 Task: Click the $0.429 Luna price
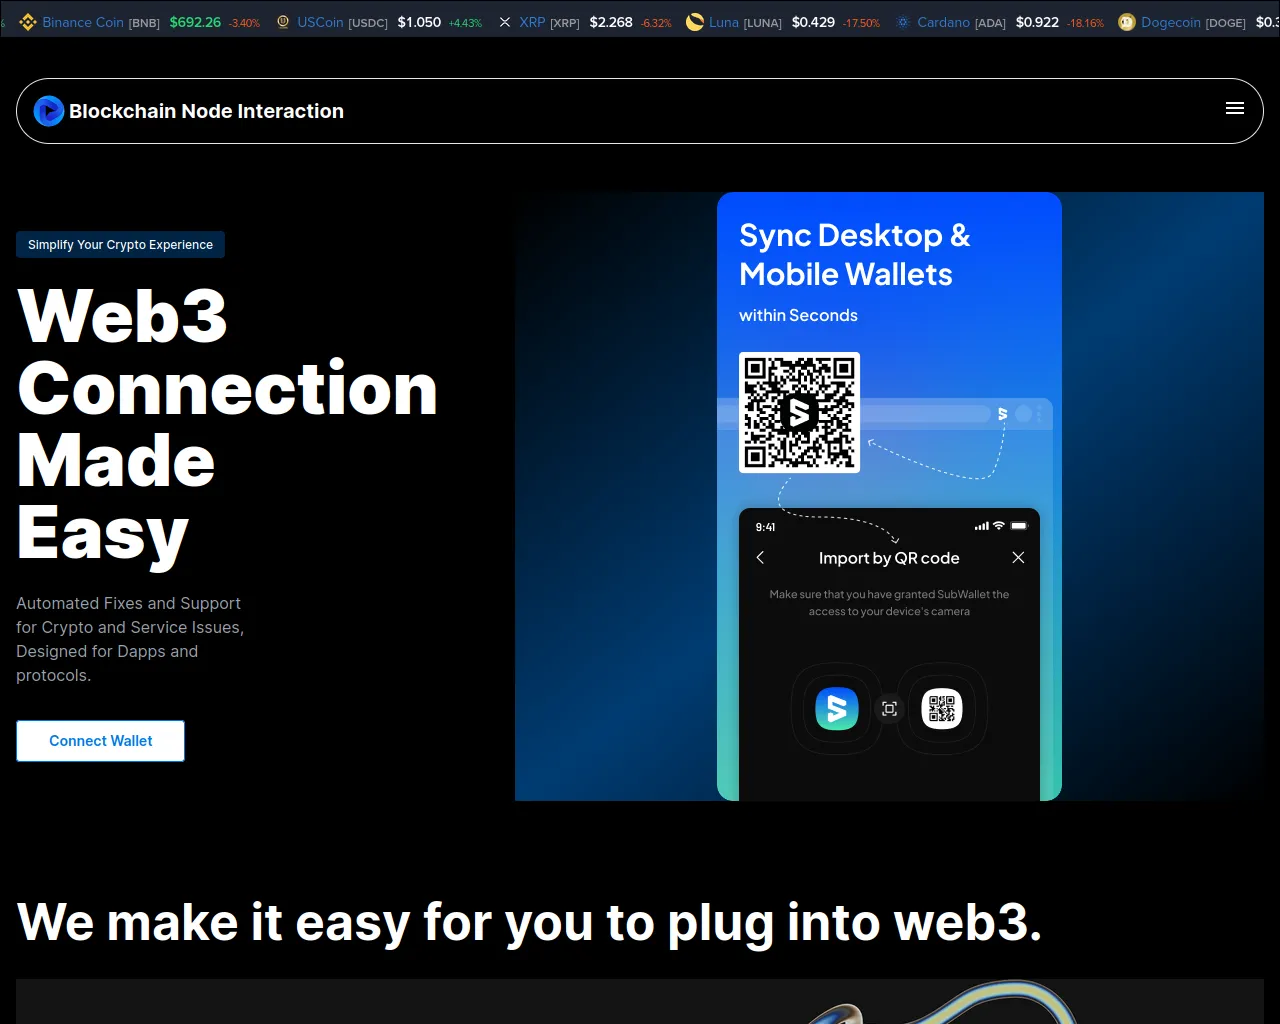point(813,22)
